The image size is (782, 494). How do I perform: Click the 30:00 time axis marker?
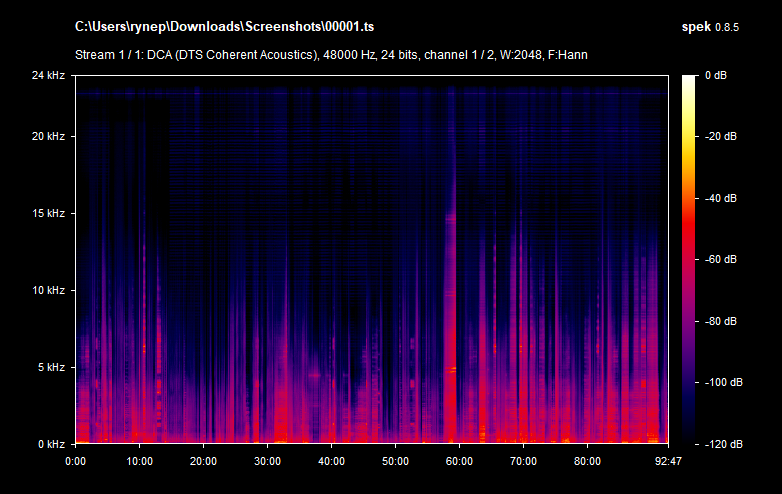pos(267,461)
